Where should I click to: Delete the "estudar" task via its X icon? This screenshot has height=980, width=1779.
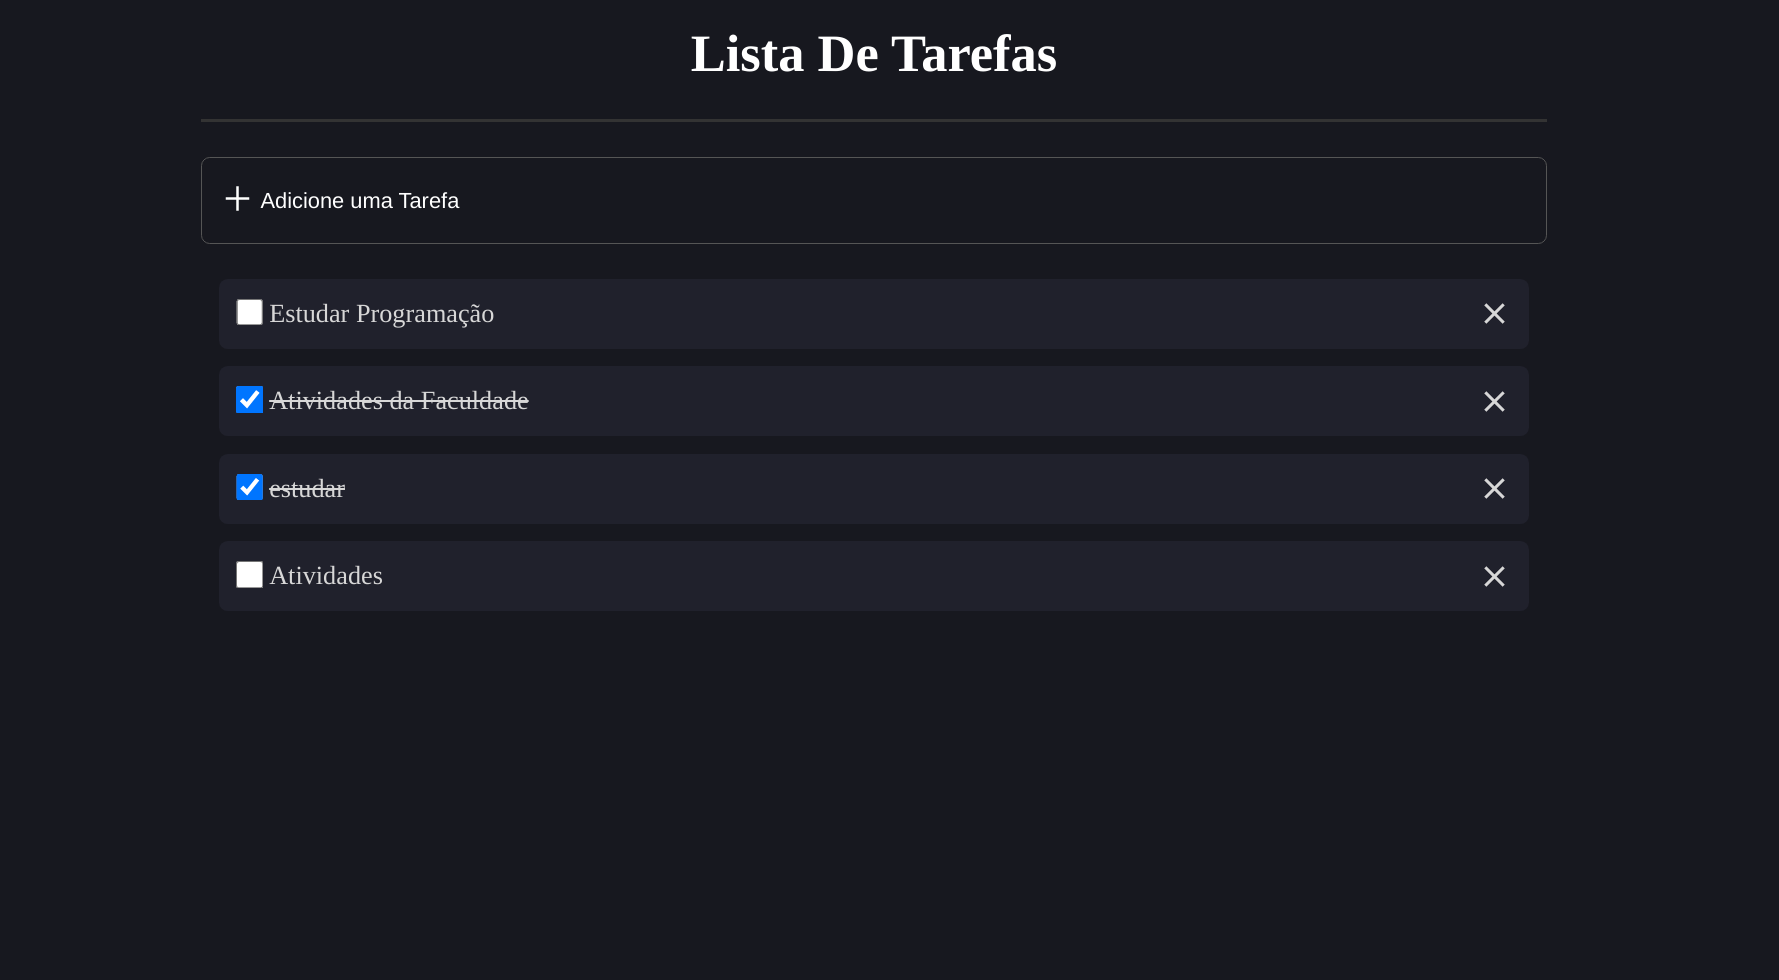coord(1494,488)
